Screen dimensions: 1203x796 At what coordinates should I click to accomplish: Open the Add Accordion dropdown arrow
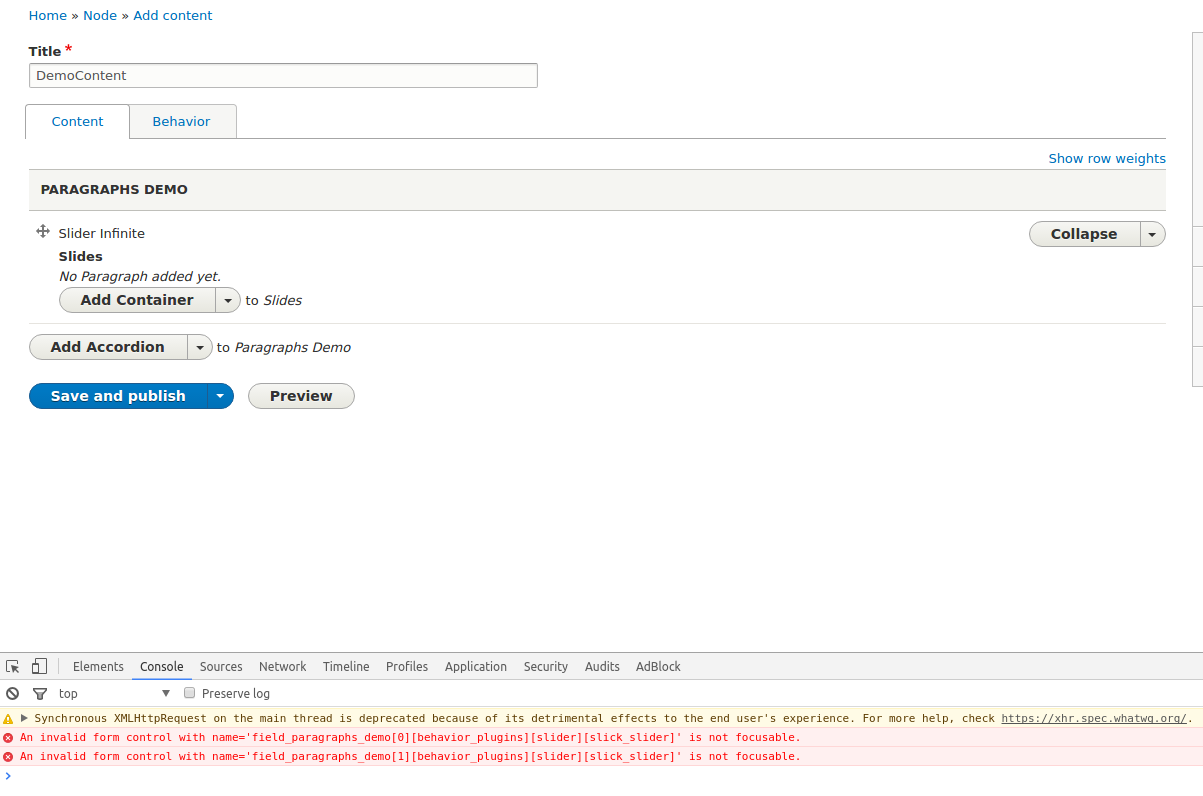coord(199,347)
